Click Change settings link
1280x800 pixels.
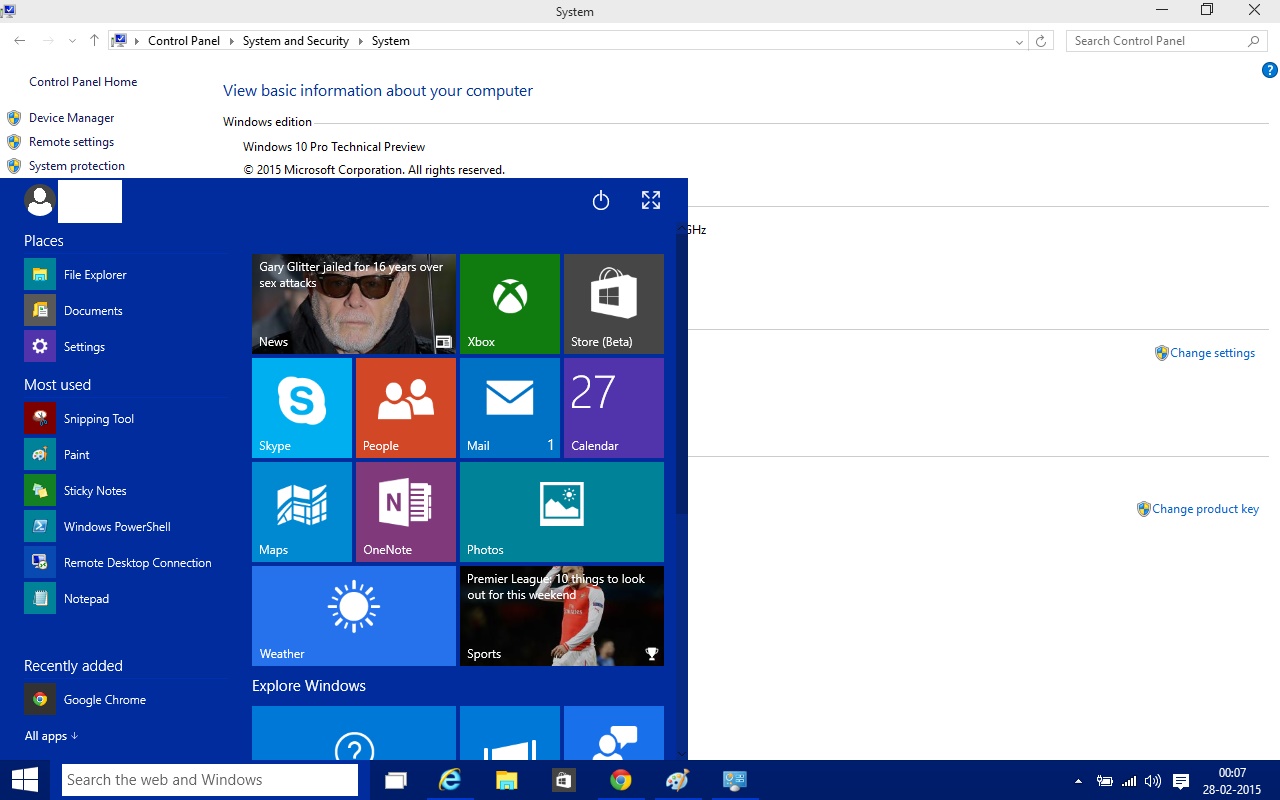pyautogui.click(x=1212, y=353)
